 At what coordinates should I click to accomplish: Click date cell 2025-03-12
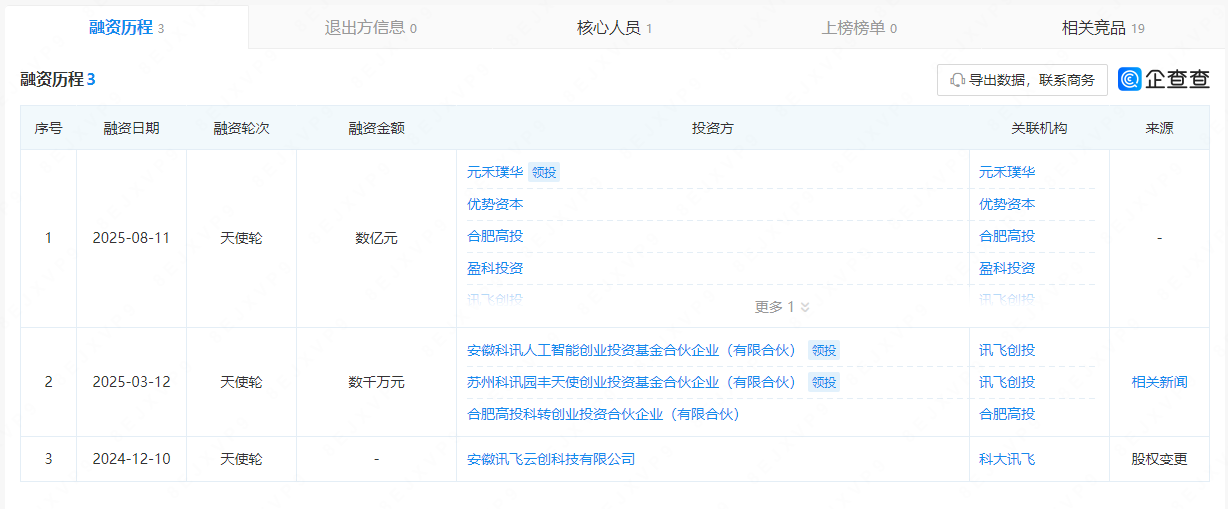click(131, 382)
